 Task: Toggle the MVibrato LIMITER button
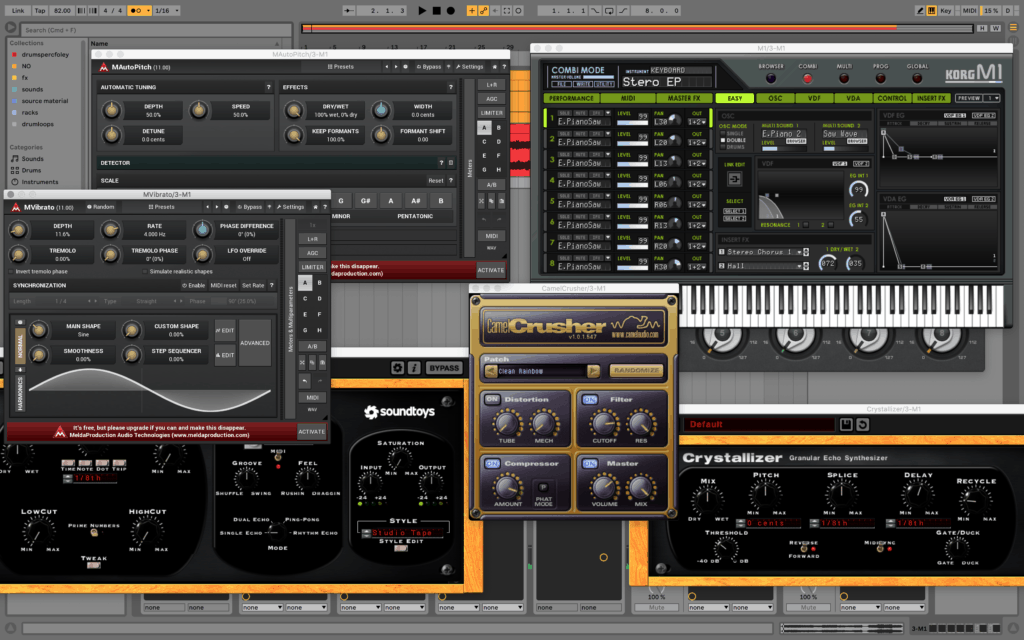pyautogui.click(x=312, y=267)
